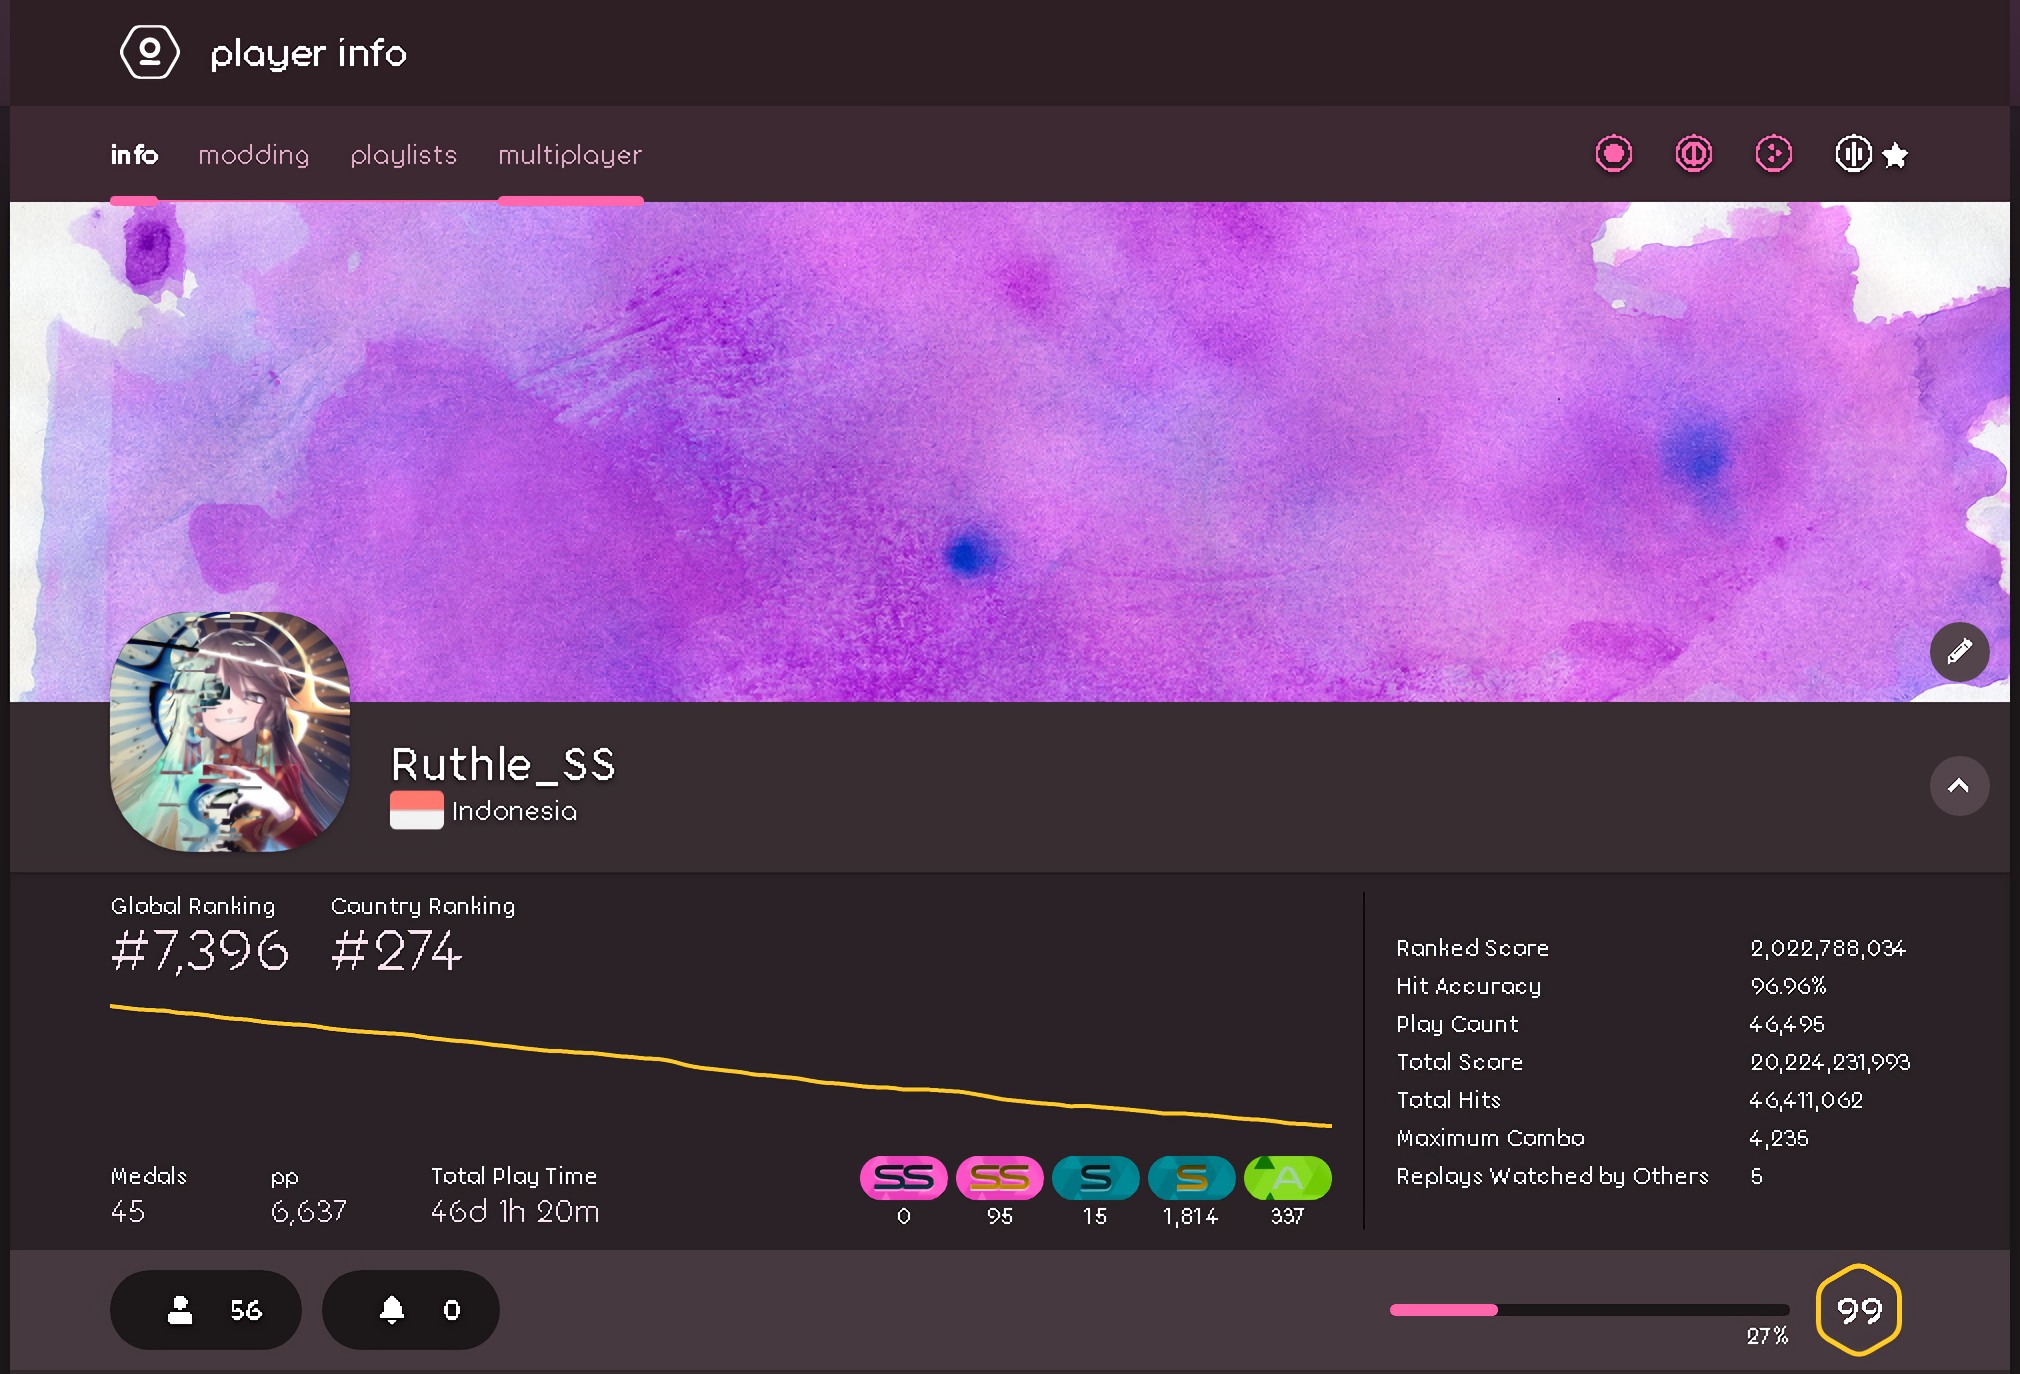Click the level progress bar

[x=1588, y=1310]
